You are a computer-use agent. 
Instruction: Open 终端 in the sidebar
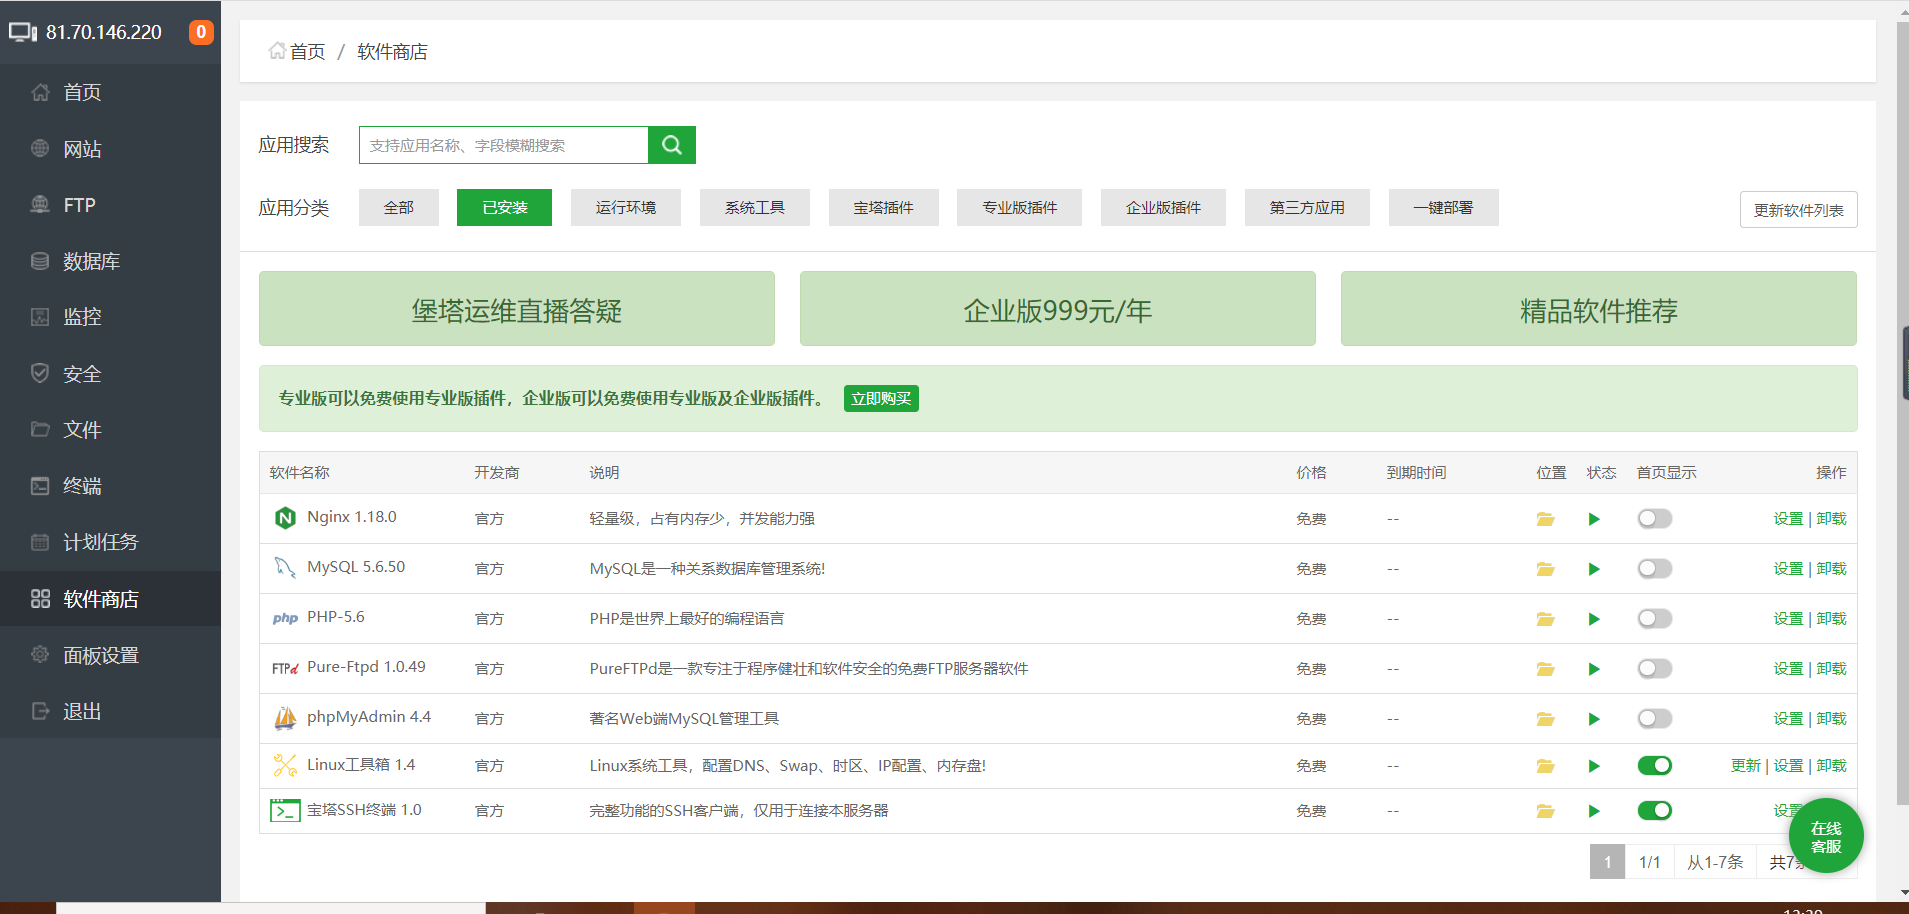[x=110, y=486]
